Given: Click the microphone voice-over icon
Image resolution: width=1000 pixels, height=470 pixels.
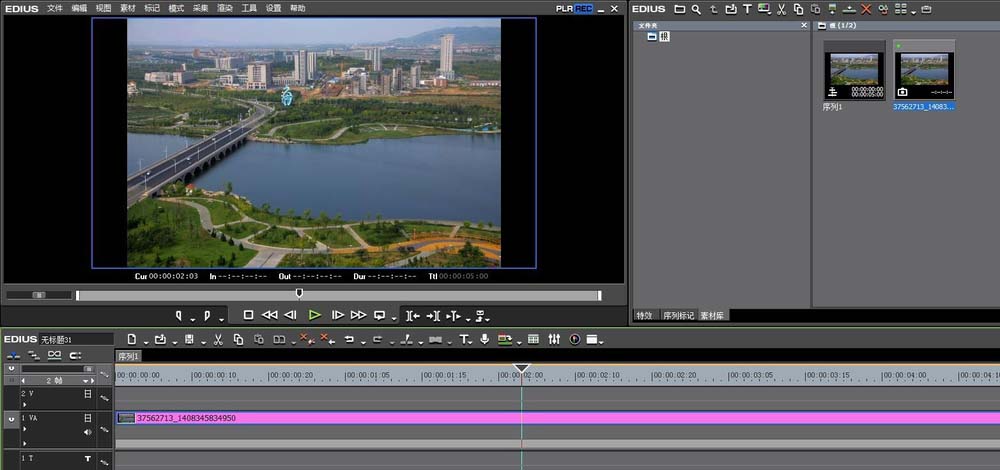Looking at the screenshot, I should point(484,340).
